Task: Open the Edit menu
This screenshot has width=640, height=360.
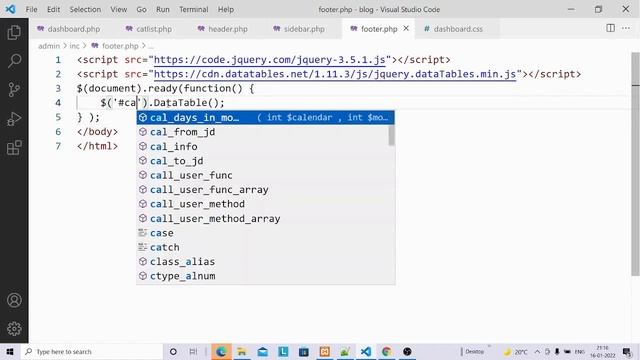Action: tap(53, 9)
